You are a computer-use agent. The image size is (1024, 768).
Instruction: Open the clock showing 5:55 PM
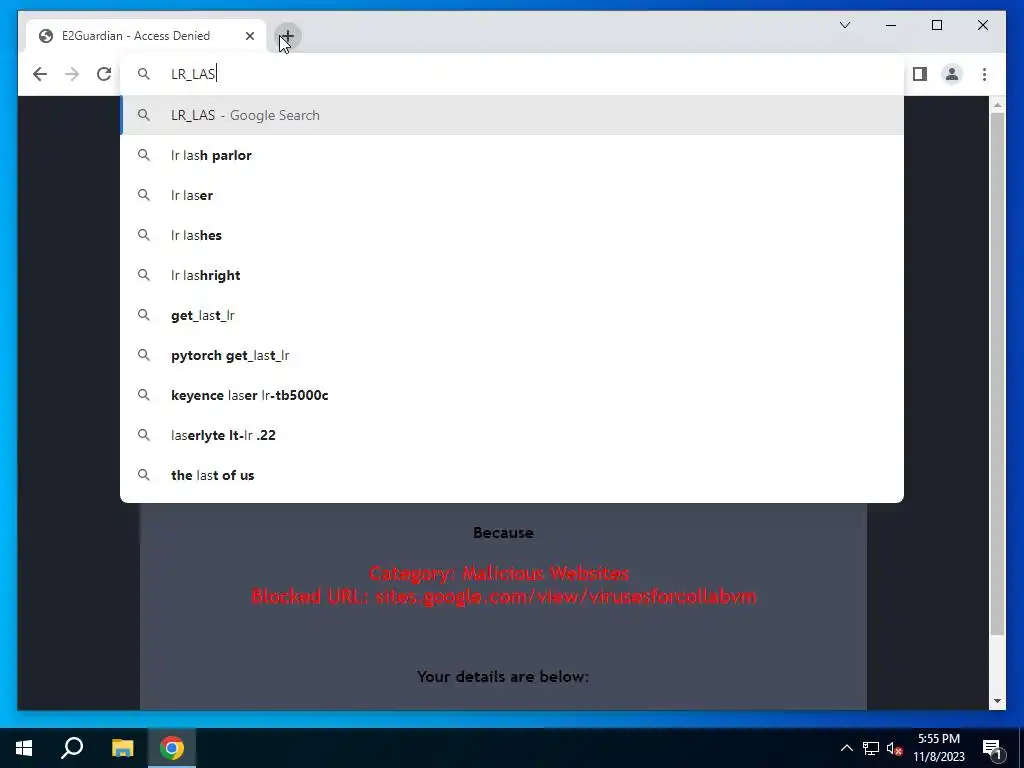coord(938,748)
